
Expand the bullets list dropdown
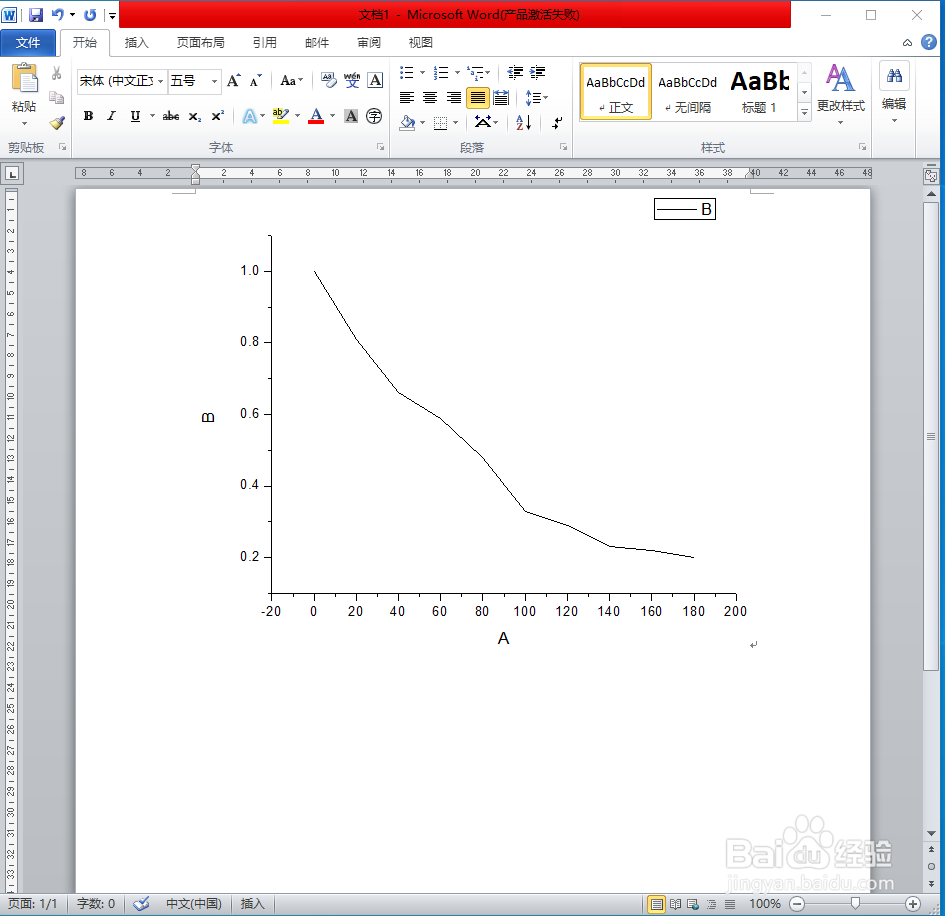click(x=422, y=73)
